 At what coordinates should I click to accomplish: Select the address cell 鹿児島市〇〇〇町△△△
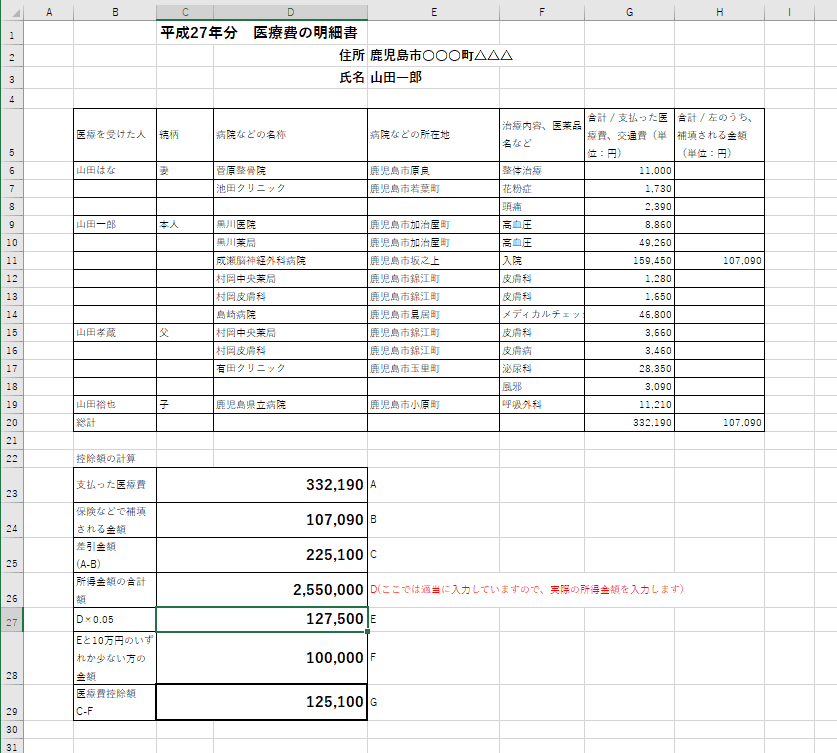tap(441, 55)
